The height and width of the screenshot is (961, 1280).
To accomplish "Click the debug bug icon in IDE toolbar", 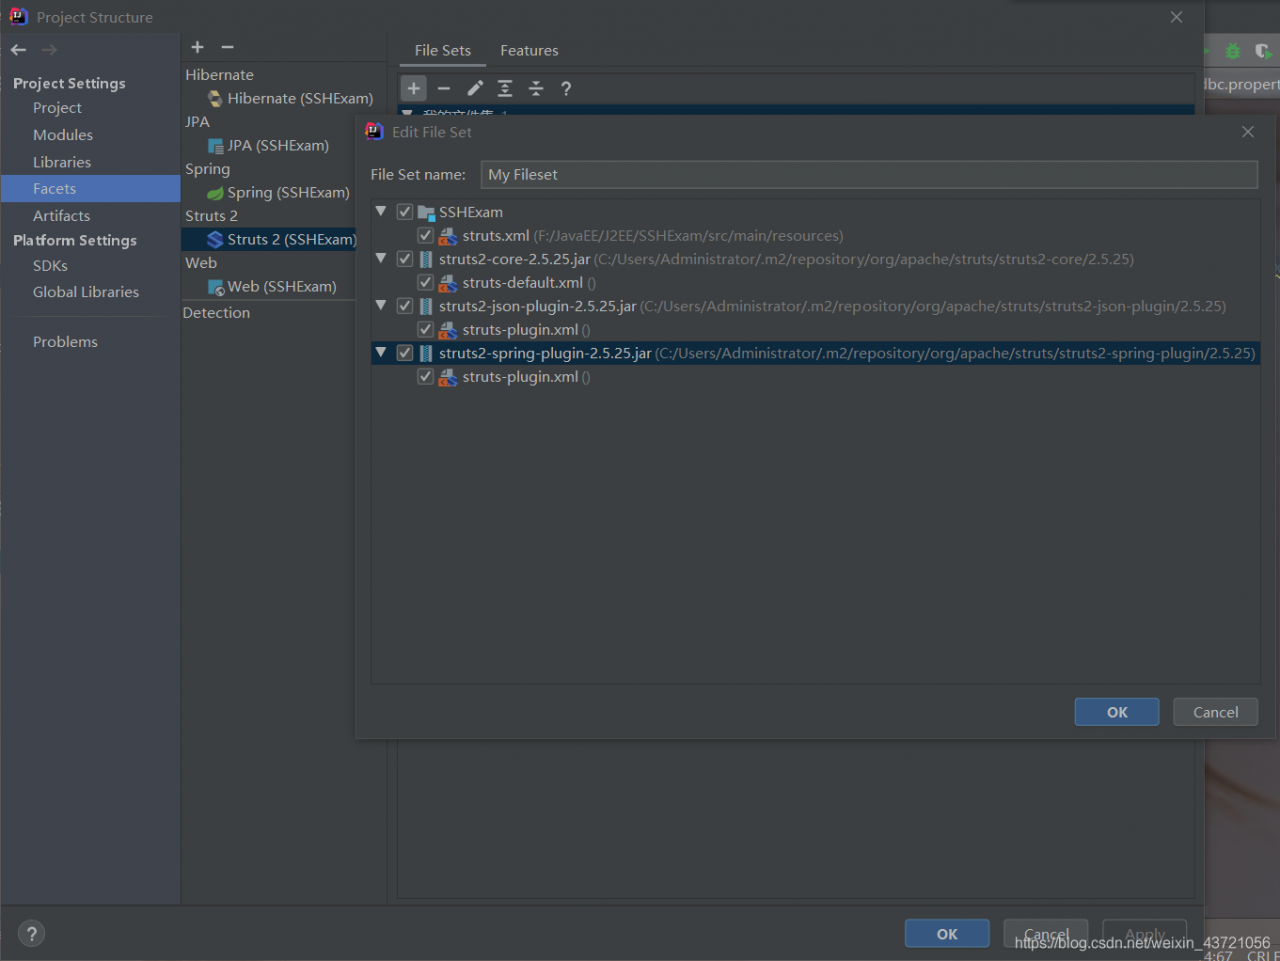I will tap(1233, 51).
